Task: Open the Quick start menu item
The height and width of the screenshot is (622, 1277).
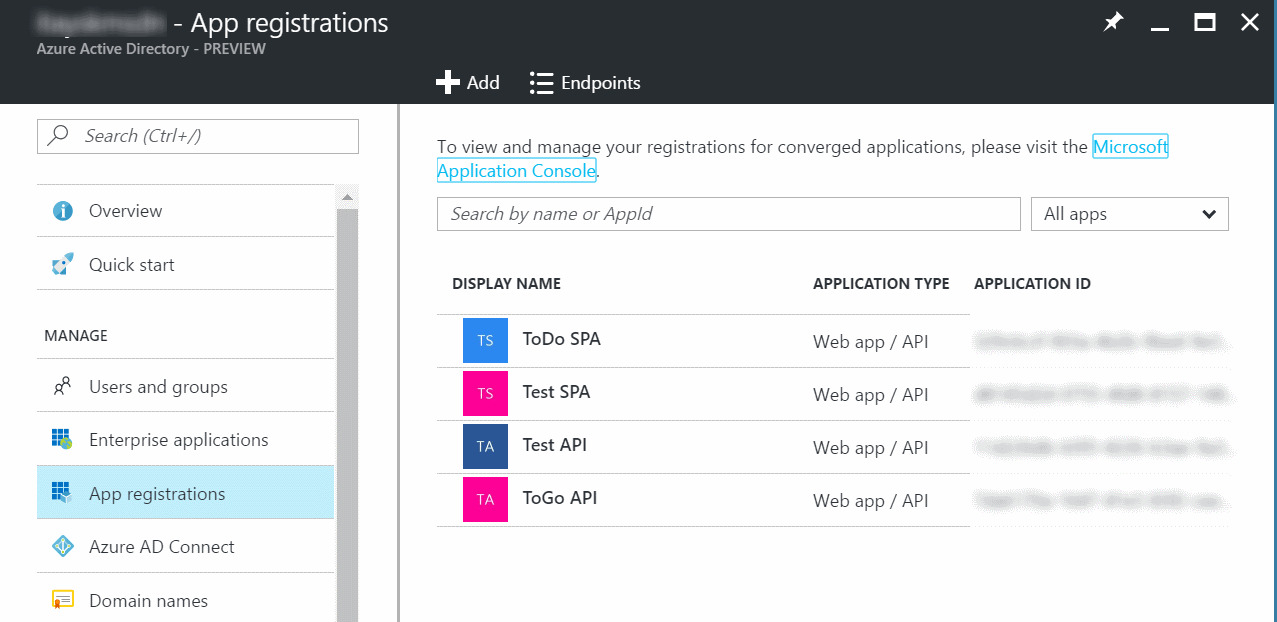Action: click(x=185, y=264)
